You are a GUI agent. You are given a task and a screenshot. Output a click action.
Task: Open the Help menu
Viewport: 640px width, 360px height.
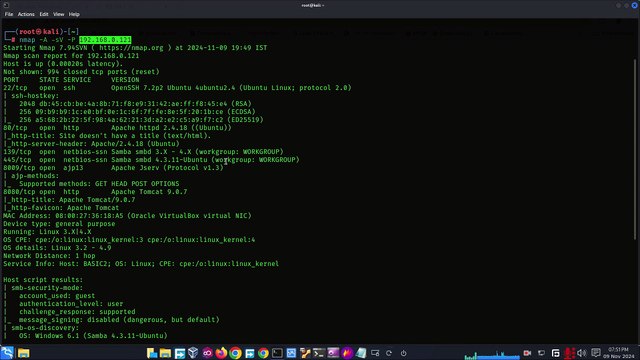click(74, 14)
